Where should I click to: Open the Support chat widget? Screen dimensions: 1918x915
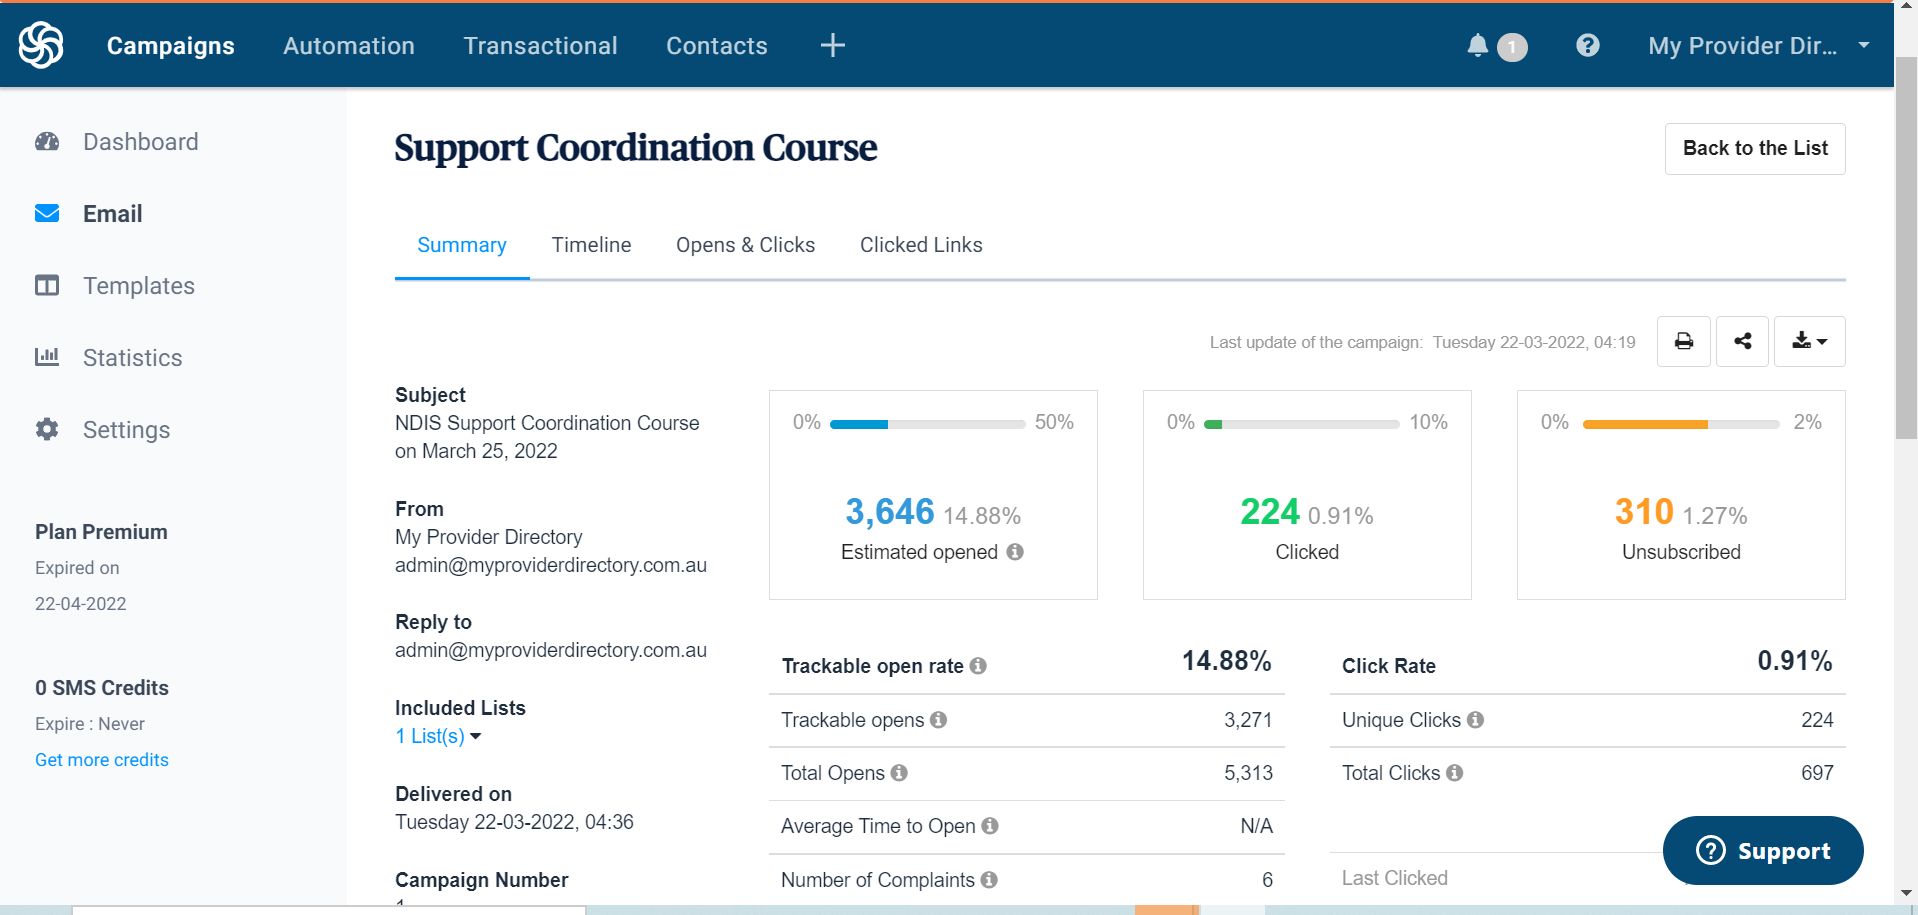[x=1763, y=851]
